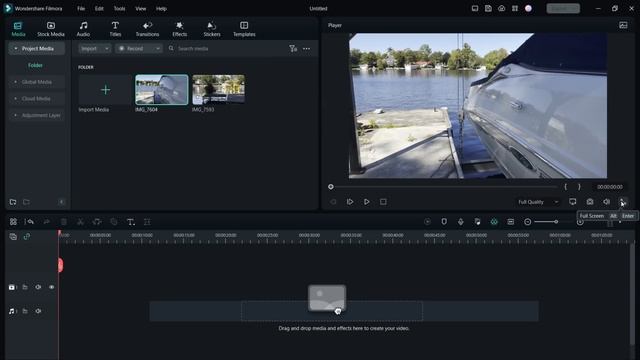Click the save project icon
Image resolution: width=640 pixels, height=360 pixels.
[488, 8]
